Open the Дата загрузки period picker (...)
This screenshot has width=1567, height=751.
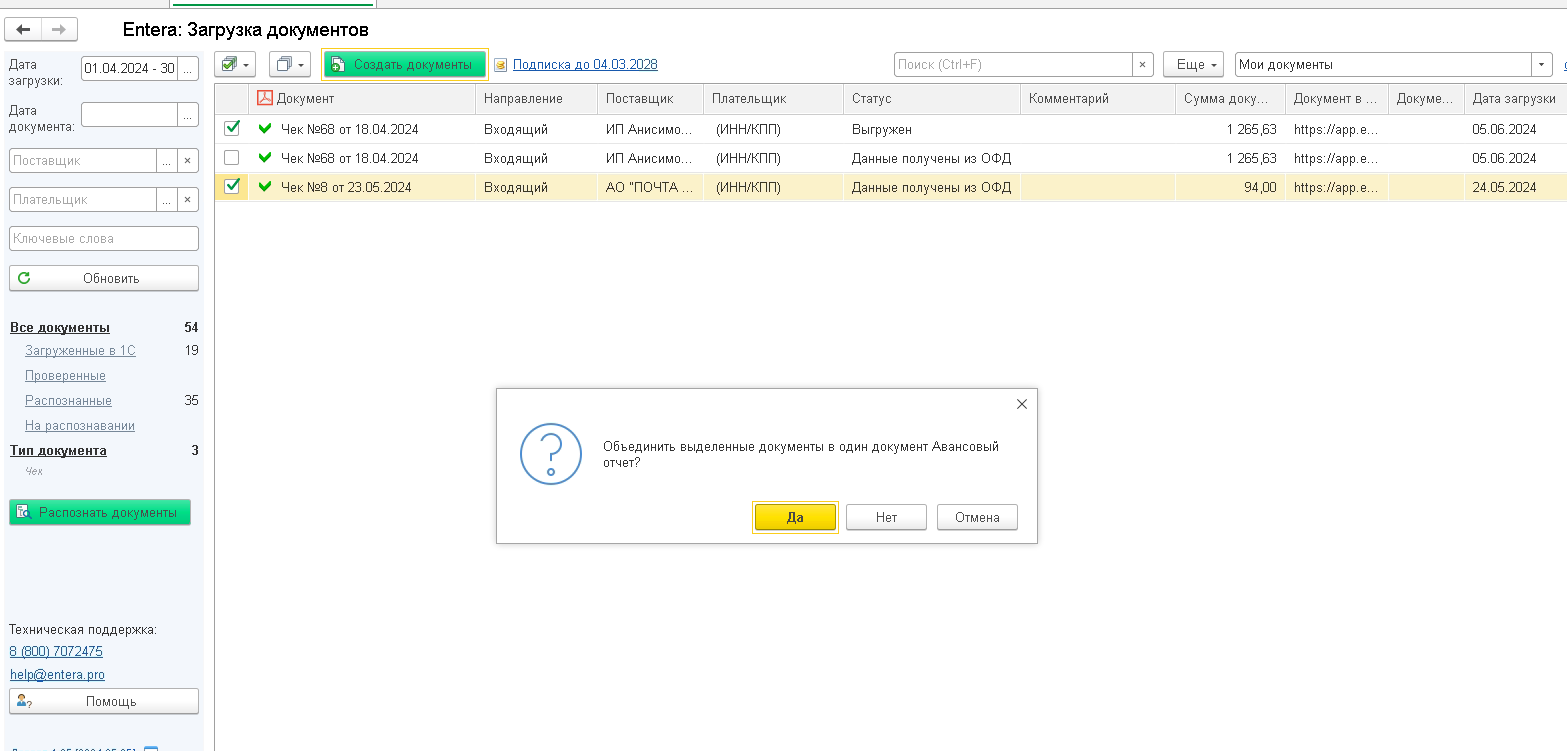tap(188, 69)
